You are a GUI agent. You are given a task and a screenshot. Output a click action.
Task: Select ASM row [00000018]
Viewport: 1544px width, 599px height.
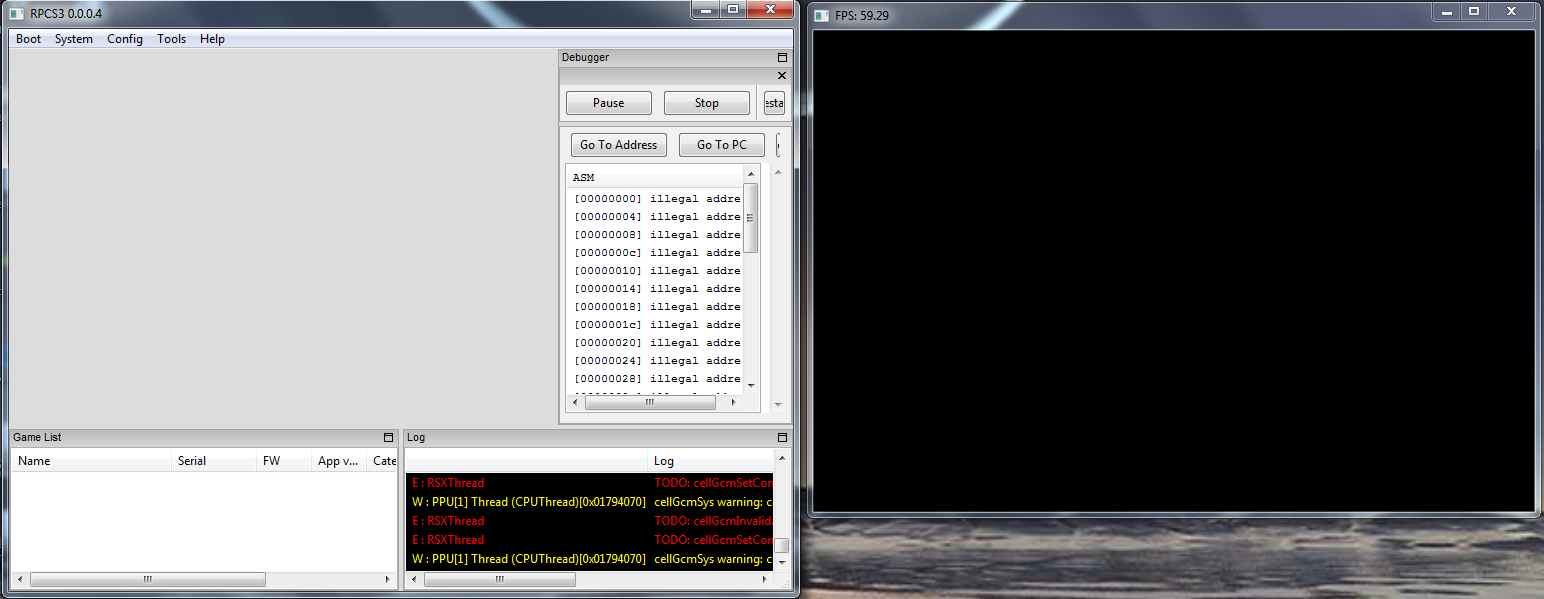(655, 307)
